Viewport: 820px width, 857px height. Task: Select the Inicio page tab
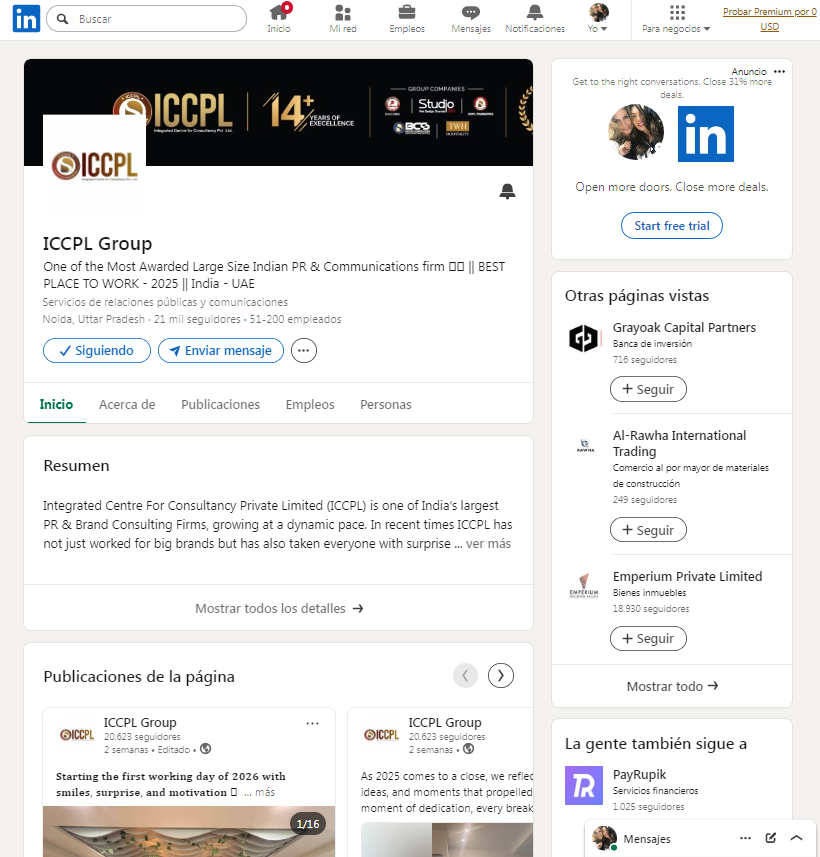pos(56,404)
